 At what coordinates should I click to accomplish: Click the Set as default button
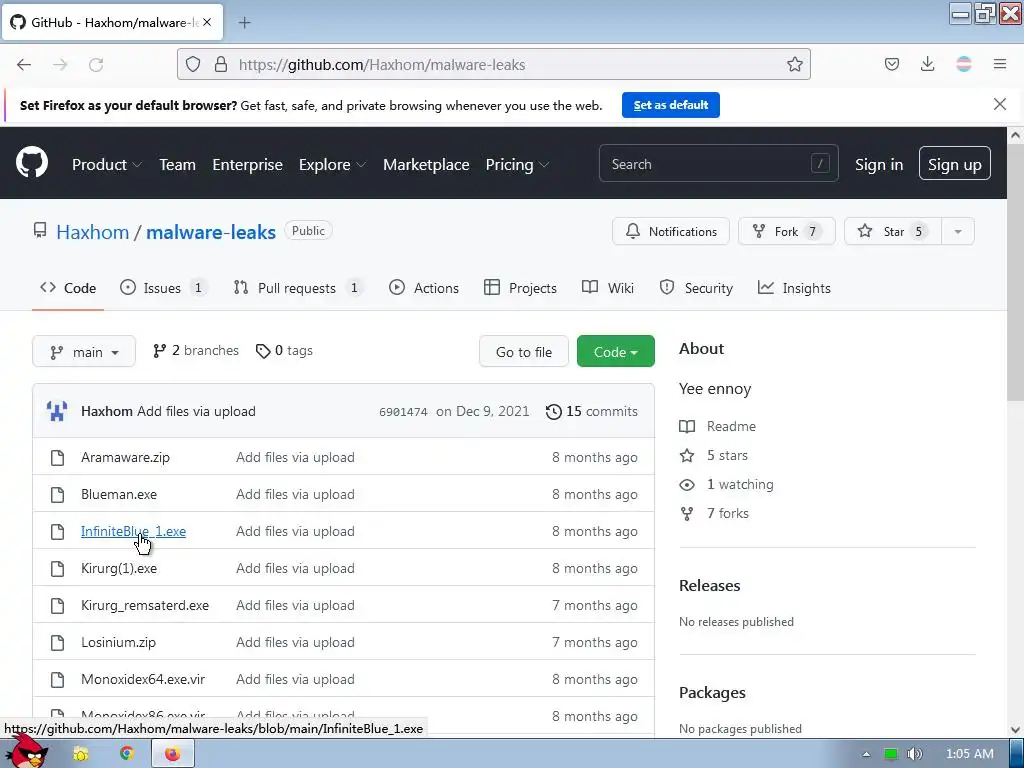tap(671, 105)
